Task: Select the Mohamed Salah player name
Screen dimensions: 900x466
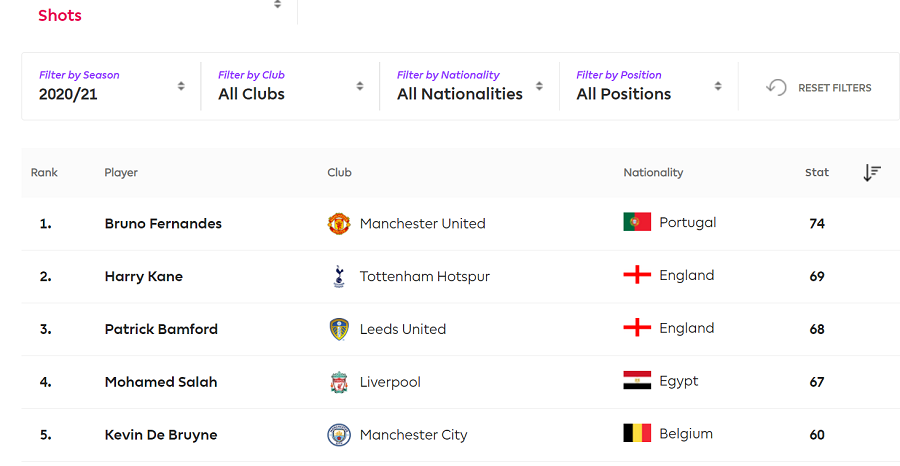Action: coord(161,382)
